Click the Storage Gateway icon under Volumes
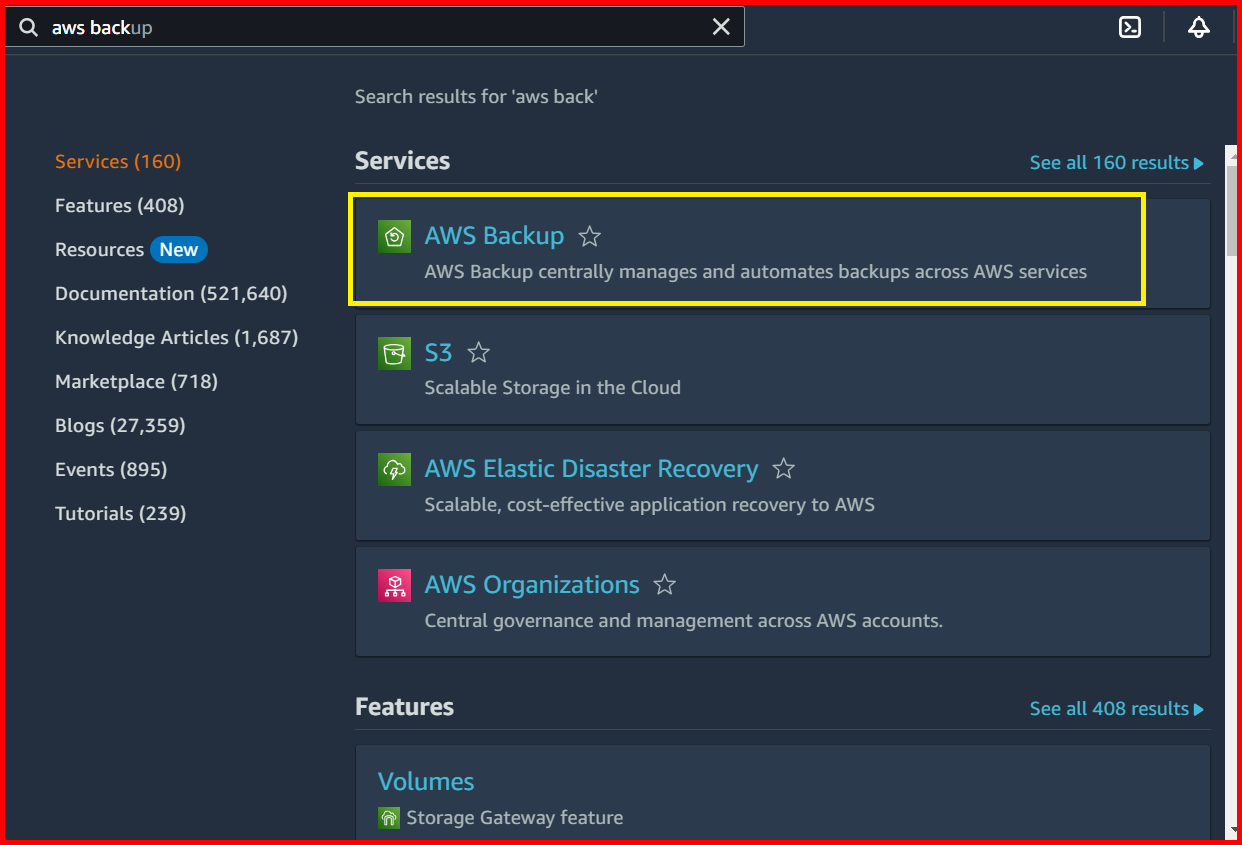1242x845 pixels. [x=389, y=817]
